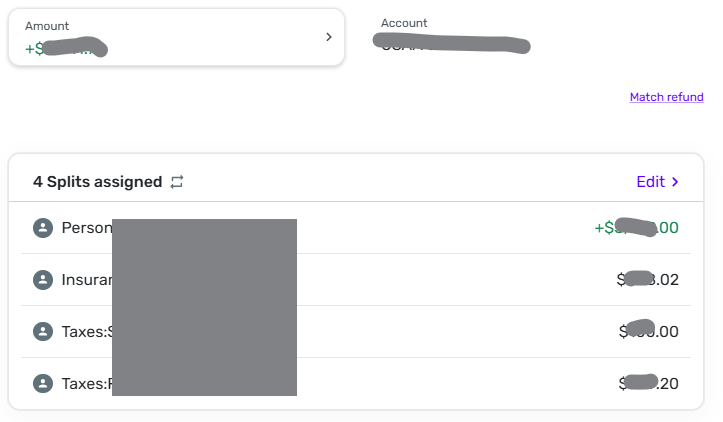Select the Account field value
Image resolution: width=723 pixels, height=422 pixels.
450,44
